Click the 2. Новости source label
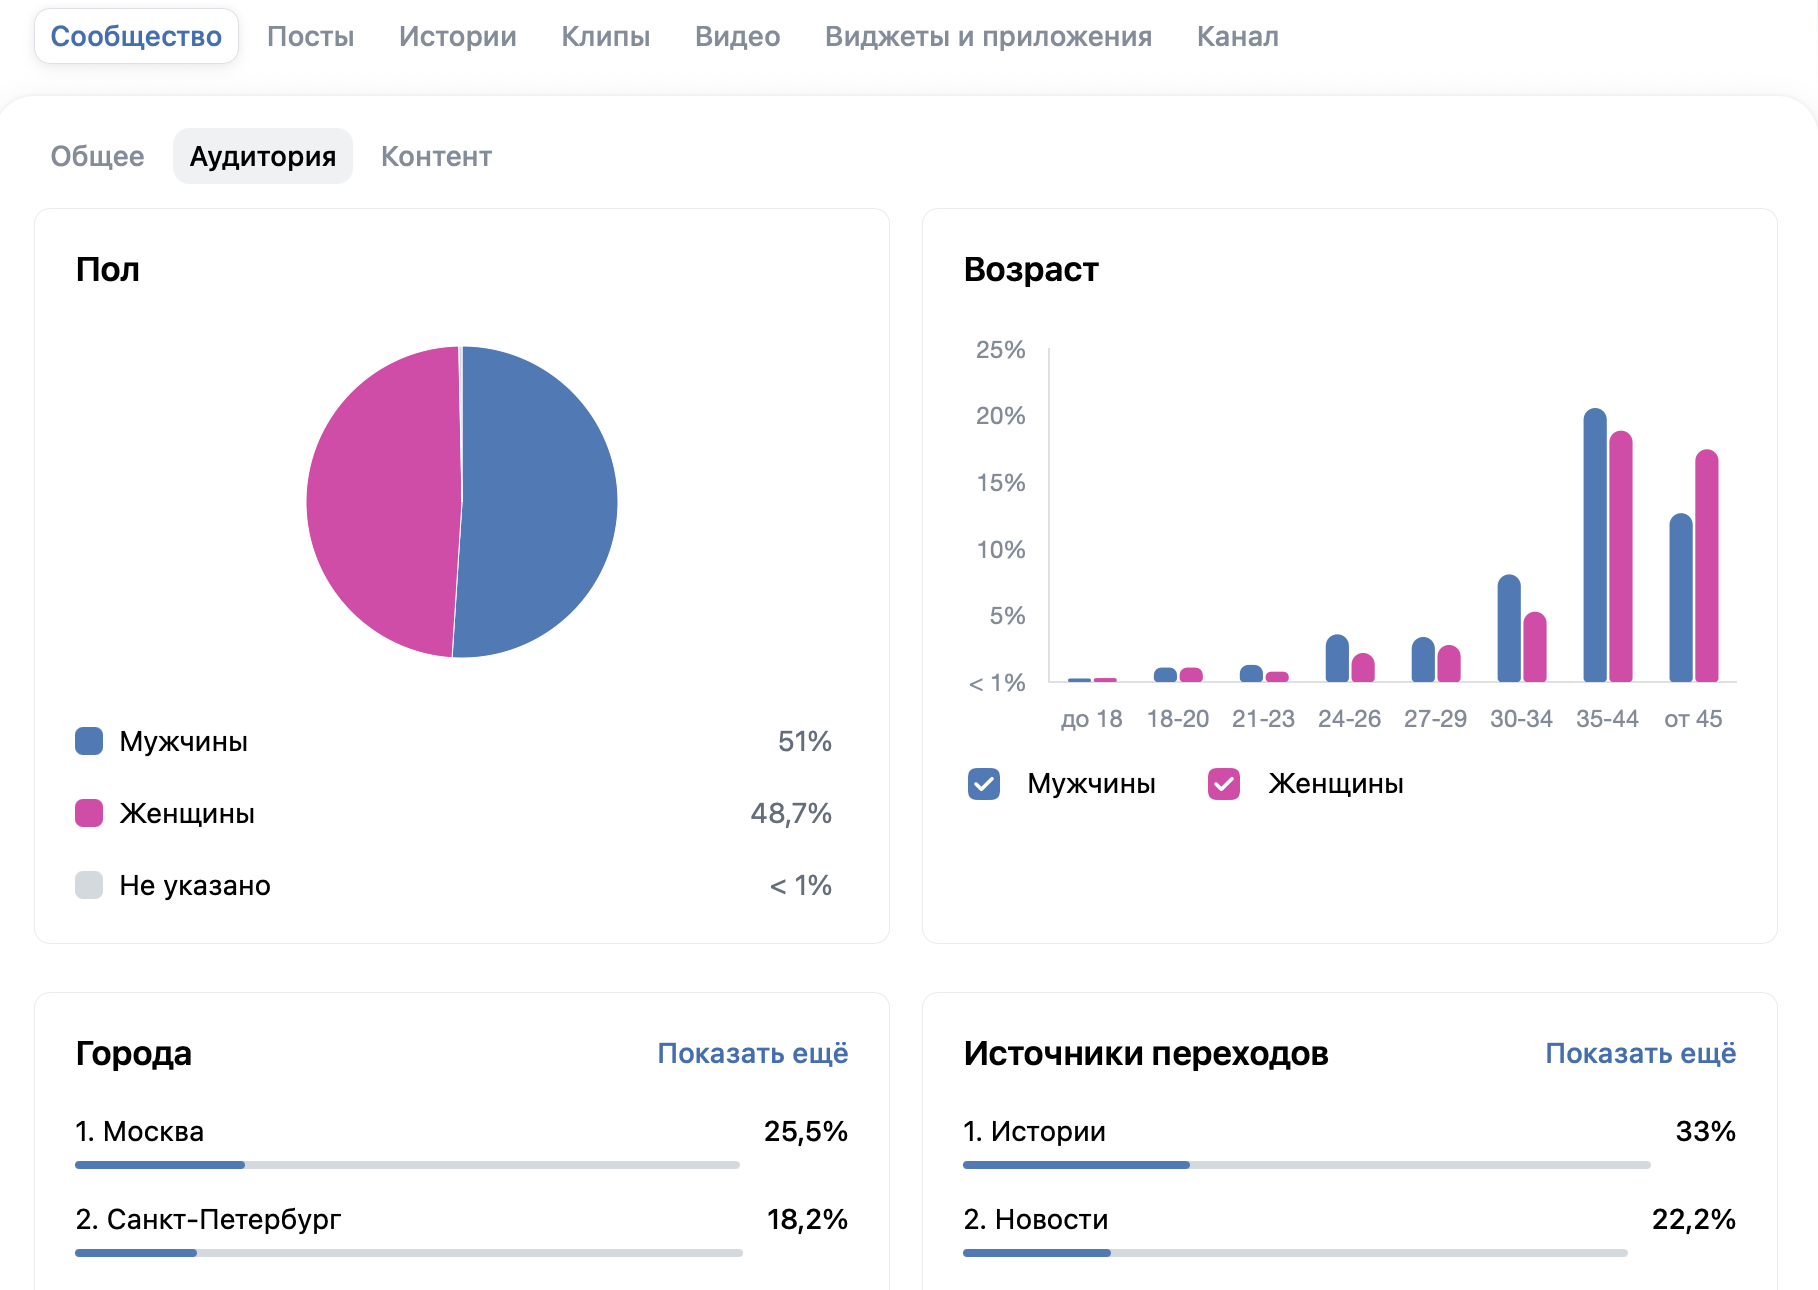The height and width of the screenshot is (1290, 1818). (1035, 1219)
